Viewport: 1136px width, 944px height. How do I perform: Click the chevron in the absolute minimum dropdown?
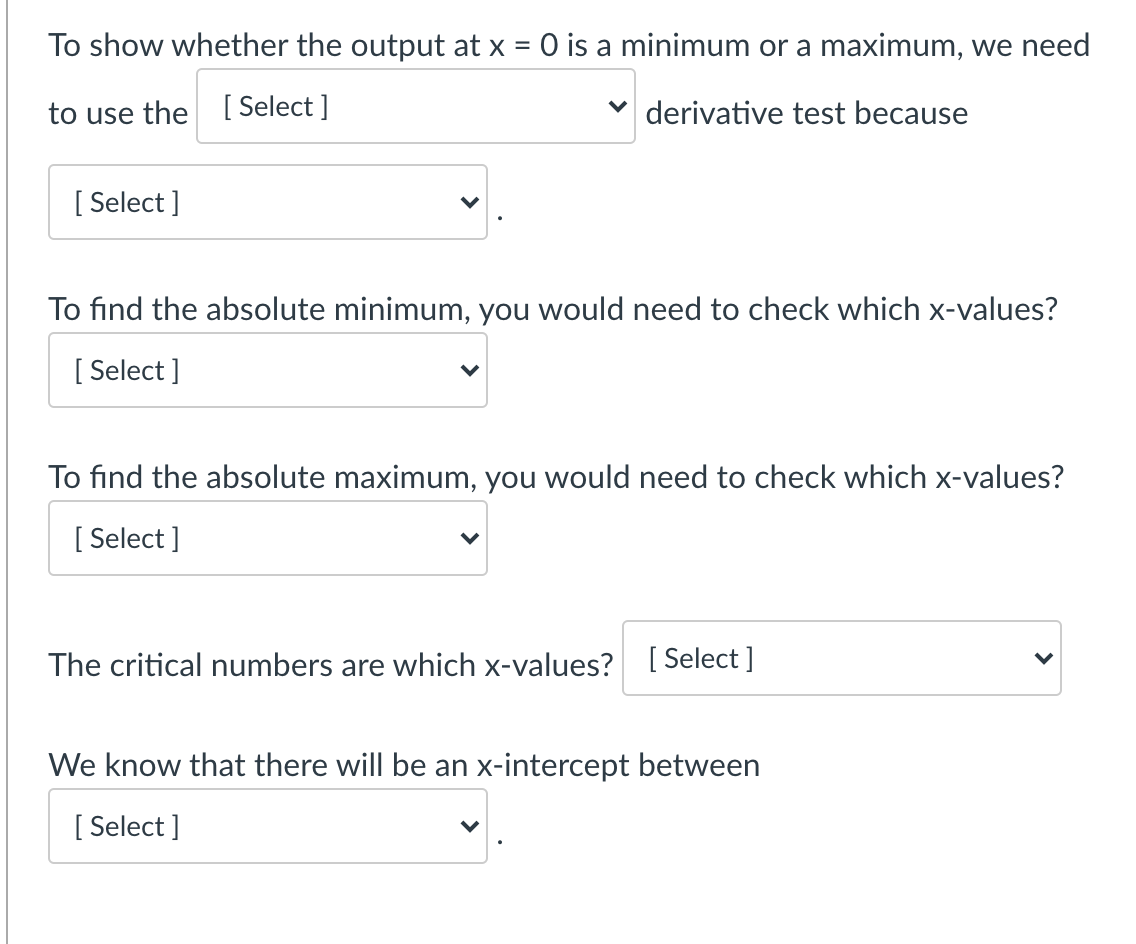470,370
